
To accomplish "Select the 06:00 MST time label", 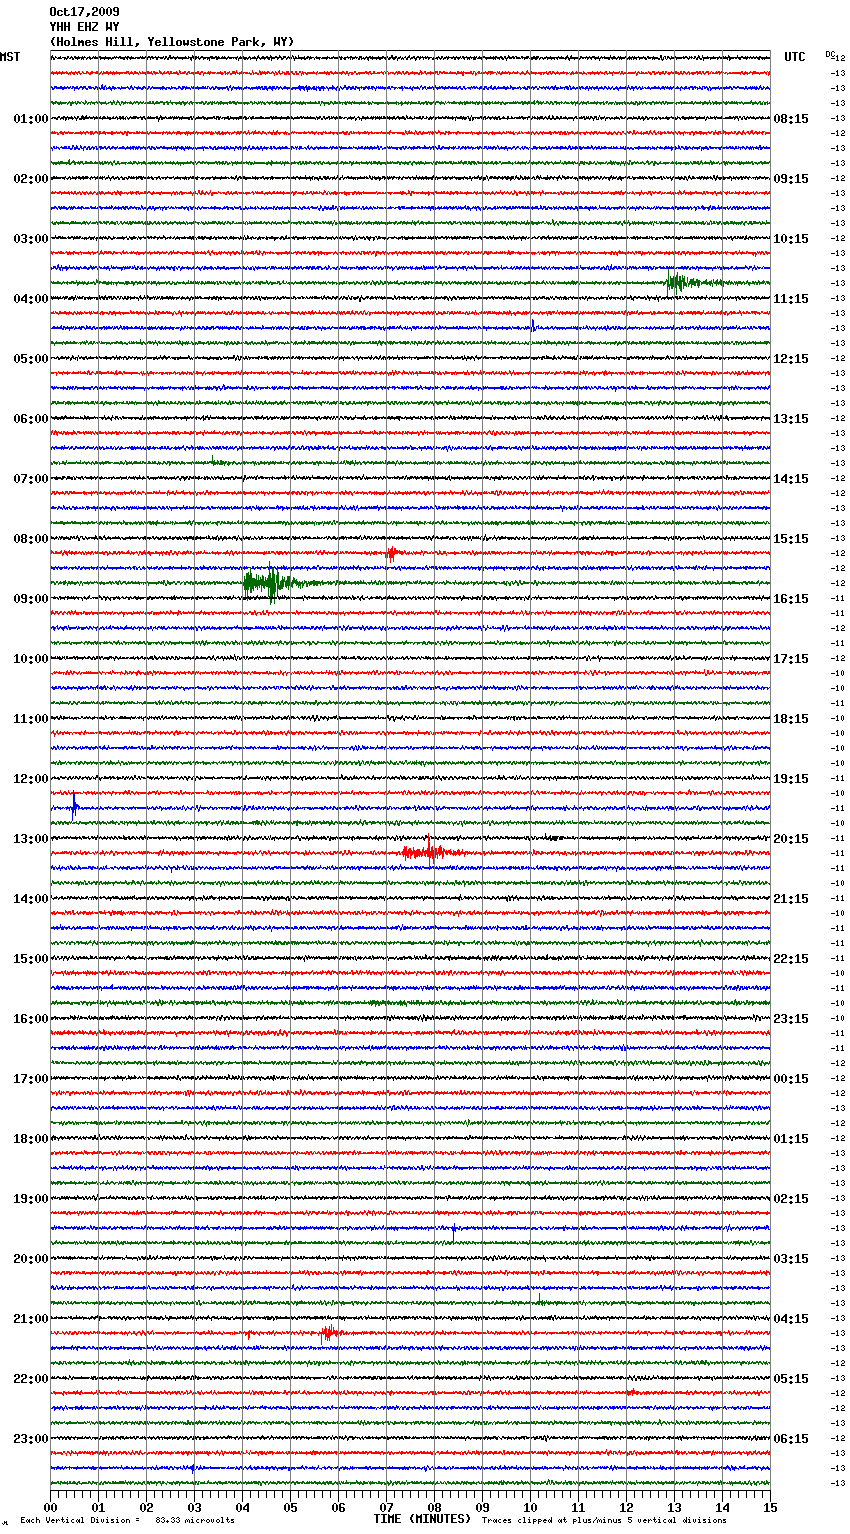I will tap(30, 419).
